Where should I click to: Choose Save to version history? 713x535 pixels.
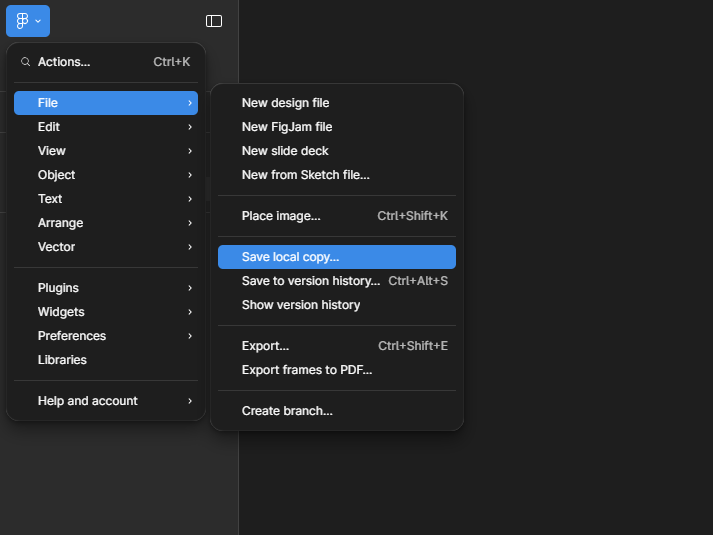[337, 281]
